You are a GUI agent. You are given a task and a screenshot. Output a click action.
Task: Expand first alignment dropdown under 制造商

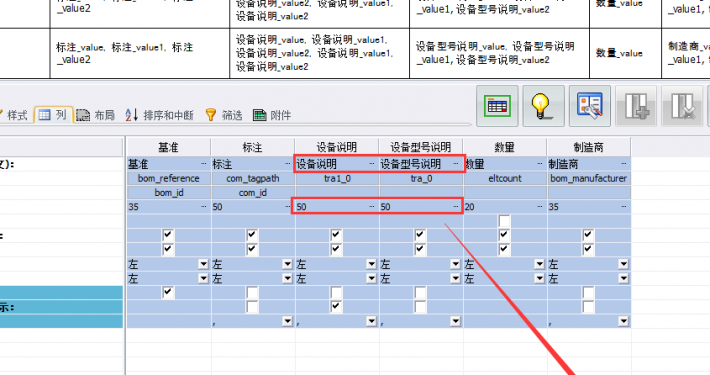pos(624,264)
